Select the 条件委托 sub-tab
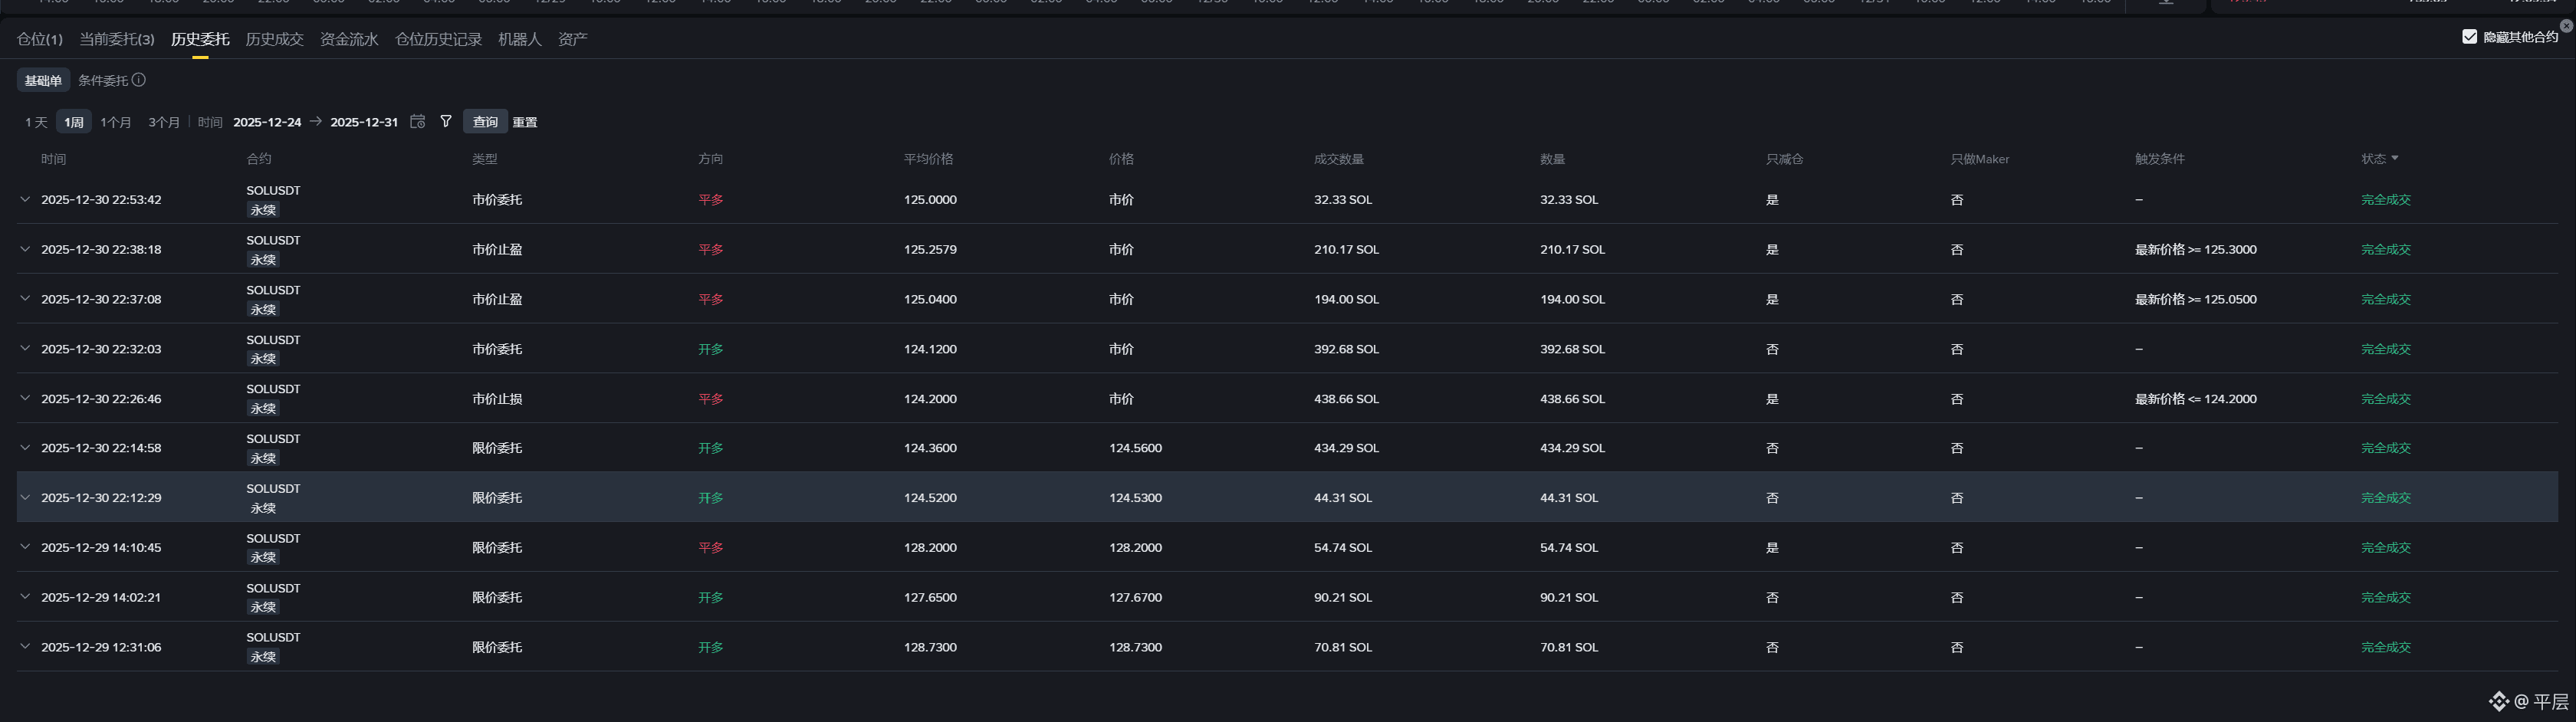Viewport: 2576px width, 722px height. click(x=103, y=80)
